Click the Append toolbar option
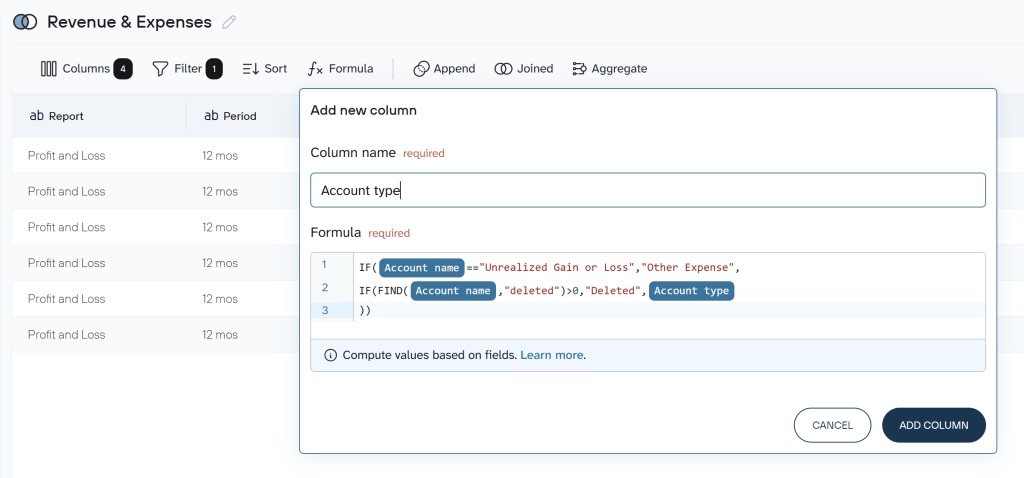Viewport: 1024px width, 478px height. (x=444, y=69)
